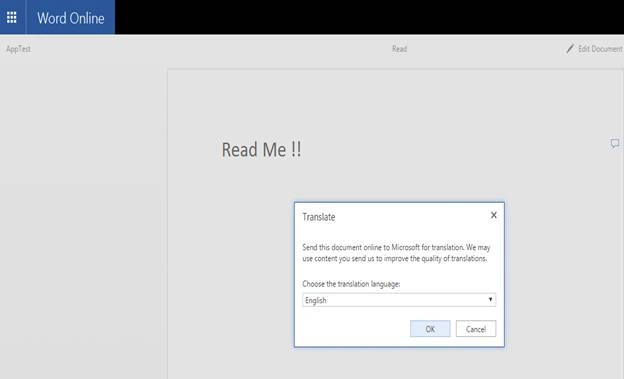This screenshot has width=624, height=379.
Task: Open the app launcher grid icon
Action: [x=12, y=18]
